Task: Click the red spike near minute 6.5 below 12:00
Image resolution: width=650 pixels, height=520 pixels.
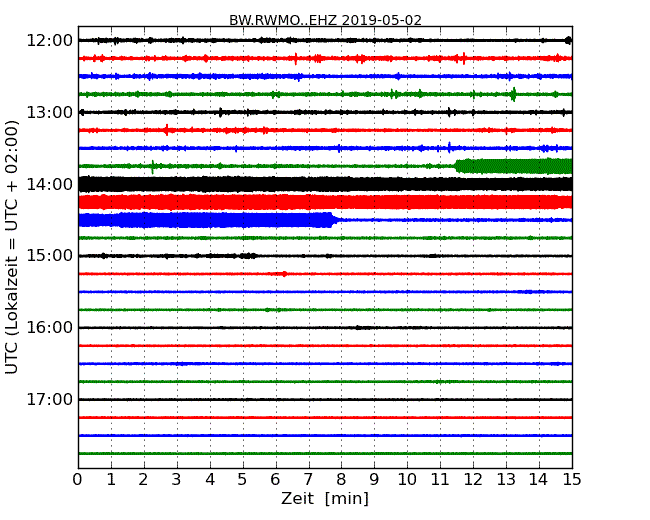Action: tap(296, 58)
